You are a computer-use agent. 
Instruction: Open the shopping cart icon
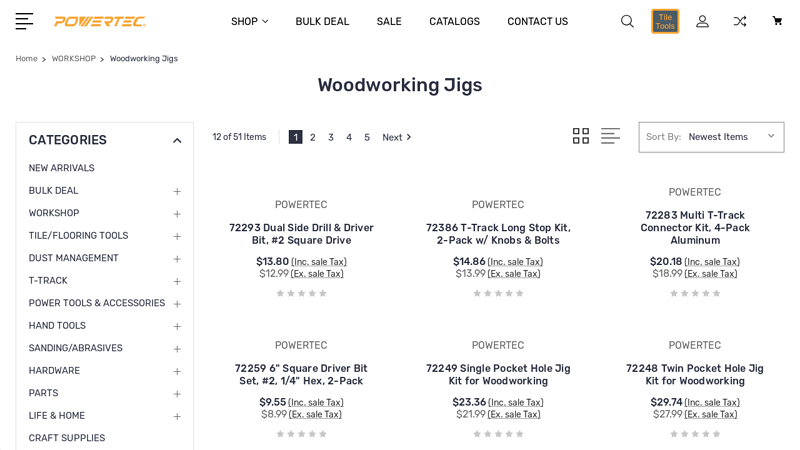[x=777, y=21]
